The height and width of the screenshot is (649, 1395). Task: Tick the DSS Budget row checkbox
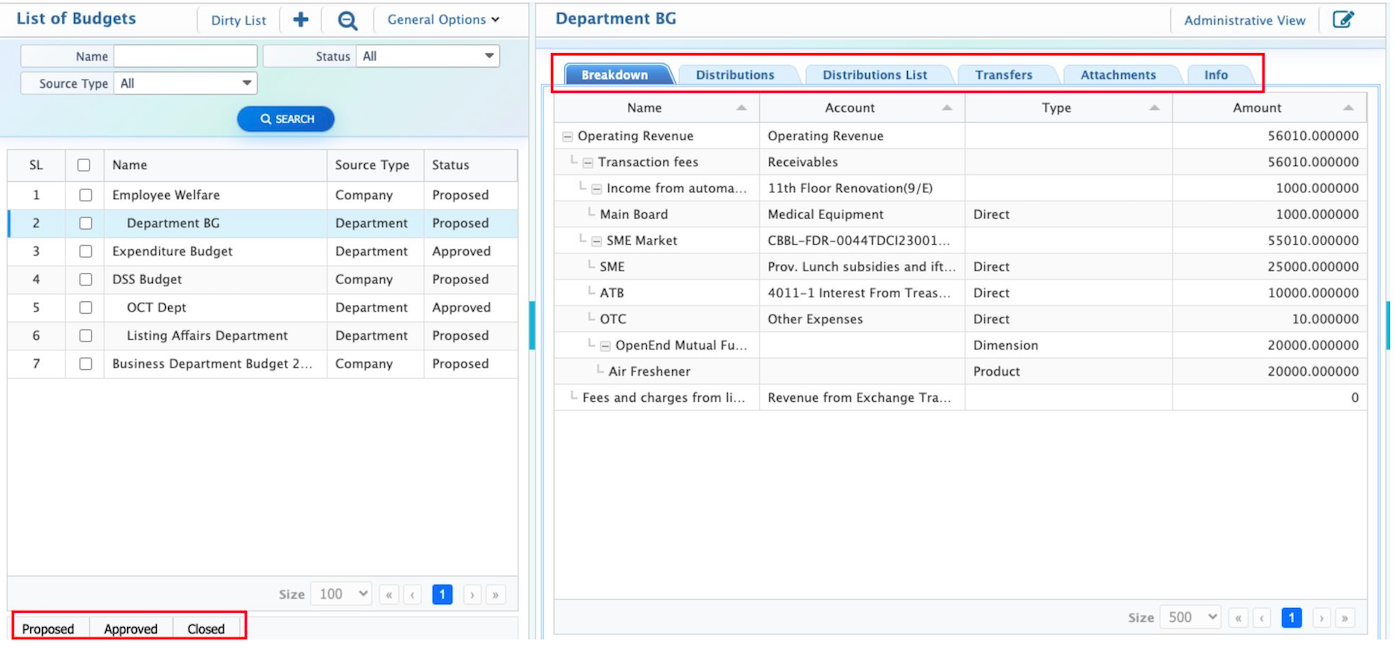point(85,280)
